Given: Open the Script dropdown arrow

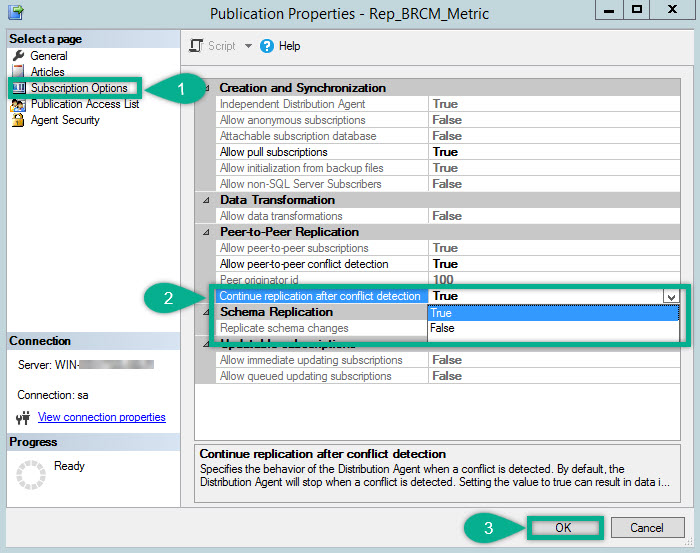Looking at the screenshot, I should coord(248,46).
